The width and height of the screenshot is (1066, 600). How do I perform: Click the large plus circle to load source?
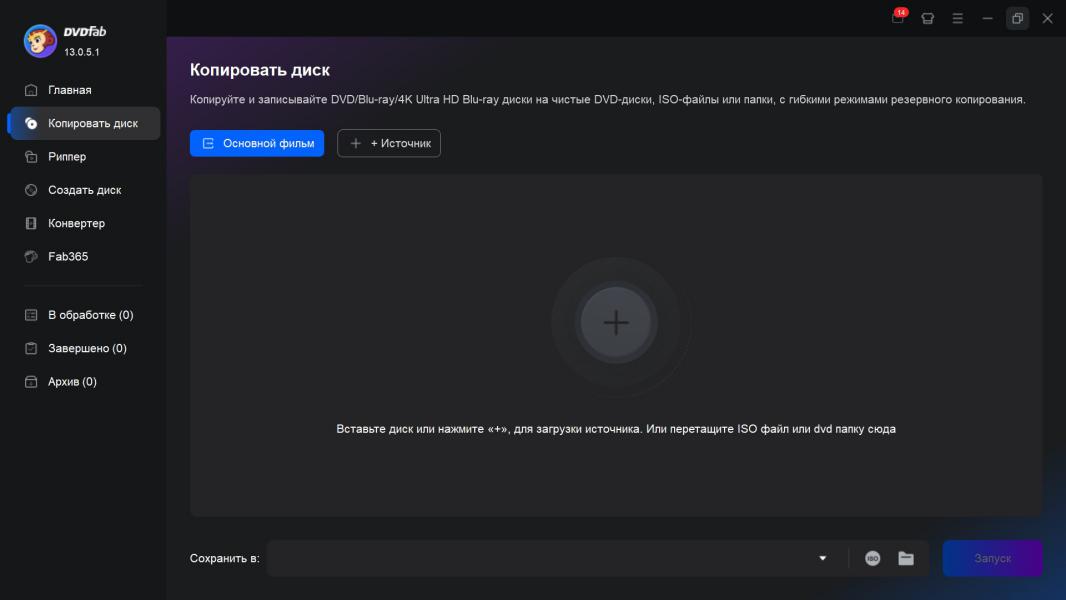616,322
